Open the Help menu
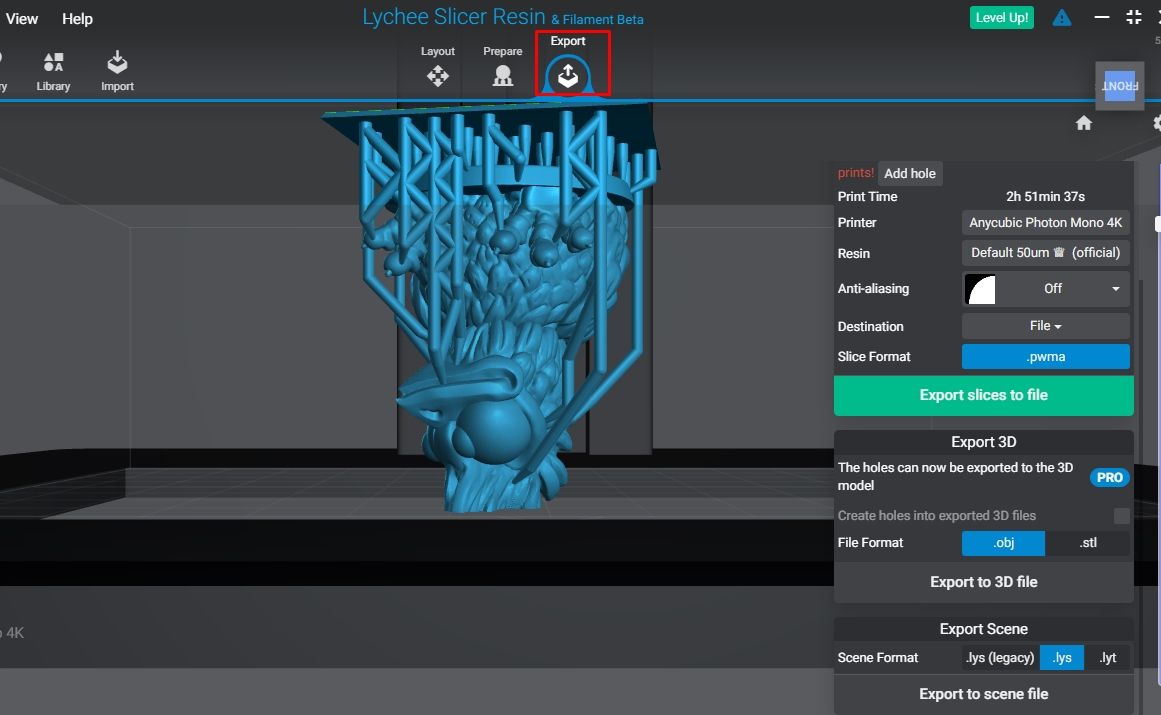 [x=77, y=19]
